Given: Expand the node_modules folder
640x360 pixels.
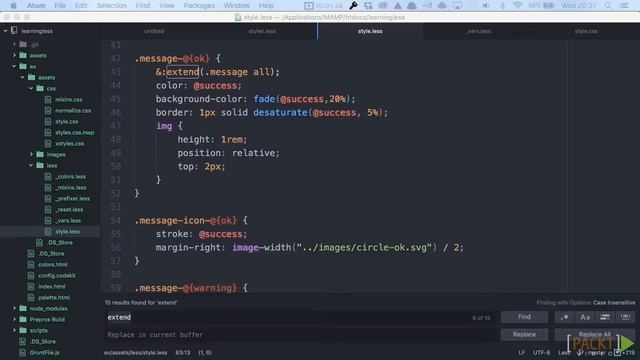Looking at the screenshot, I should [x=14, y=308].
